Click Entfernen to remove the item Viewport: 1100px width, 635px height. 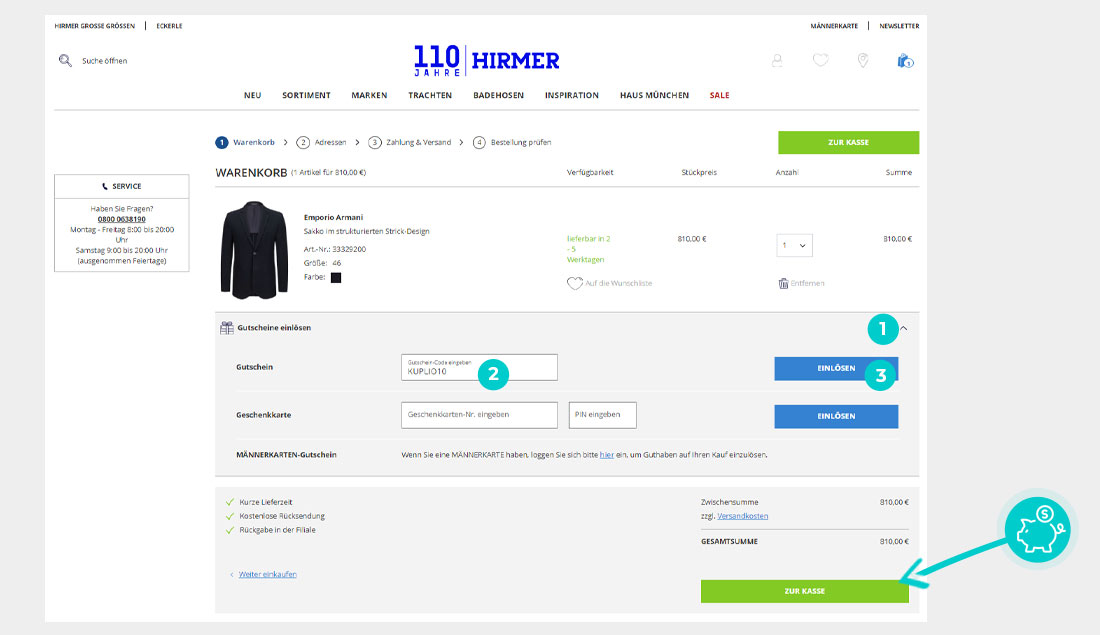point(807,283)
